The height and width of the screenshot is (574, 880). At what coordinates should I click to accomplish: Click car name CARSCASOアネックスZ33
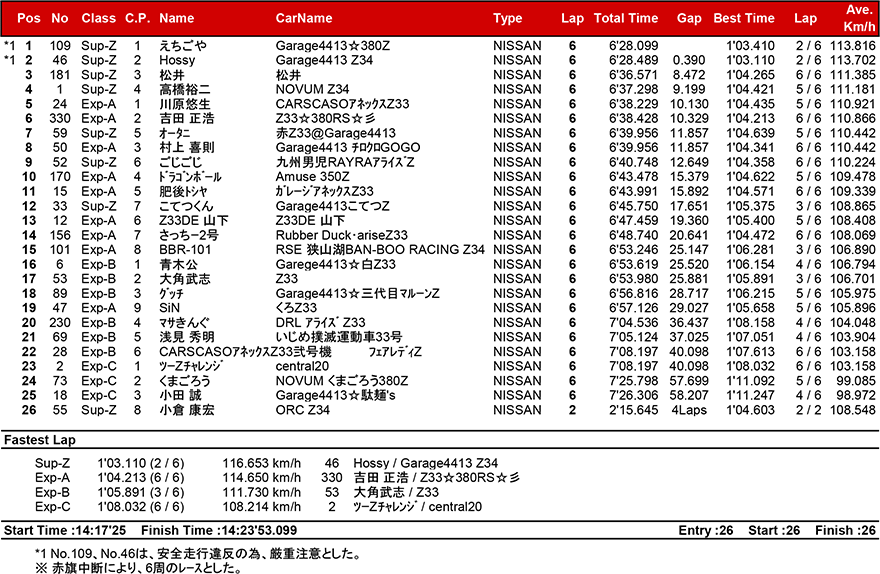[x=342, y=104]
